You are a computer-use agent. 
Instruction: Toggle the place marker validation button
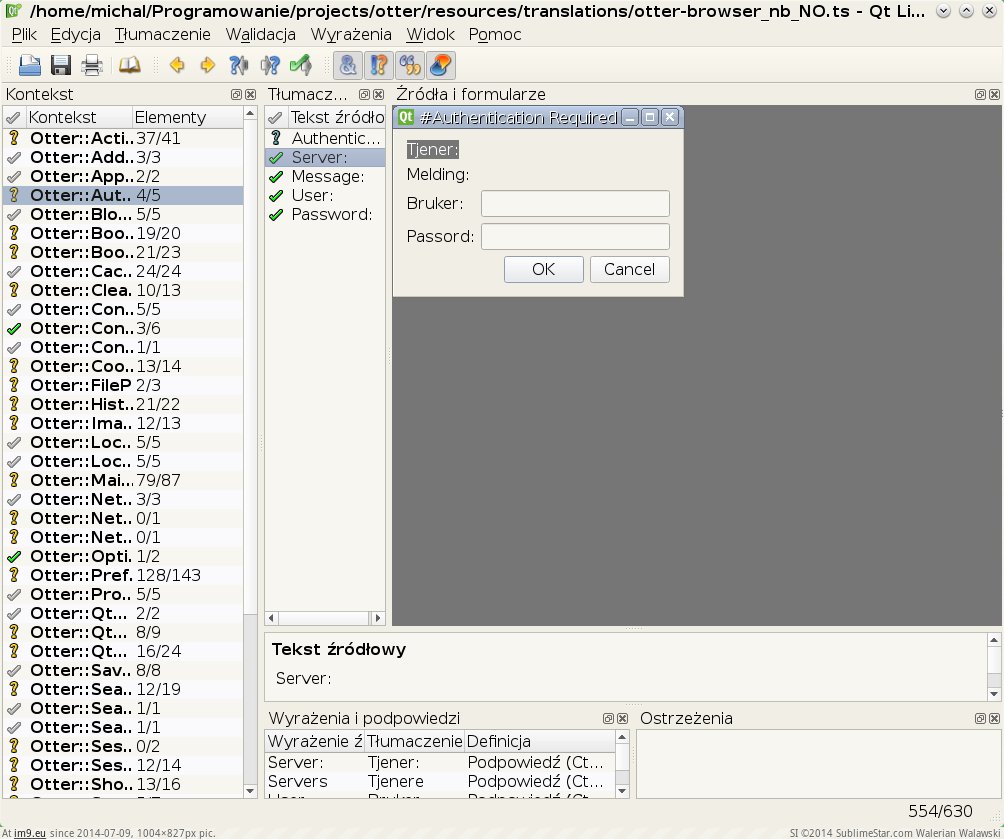[x=441, y=66]
